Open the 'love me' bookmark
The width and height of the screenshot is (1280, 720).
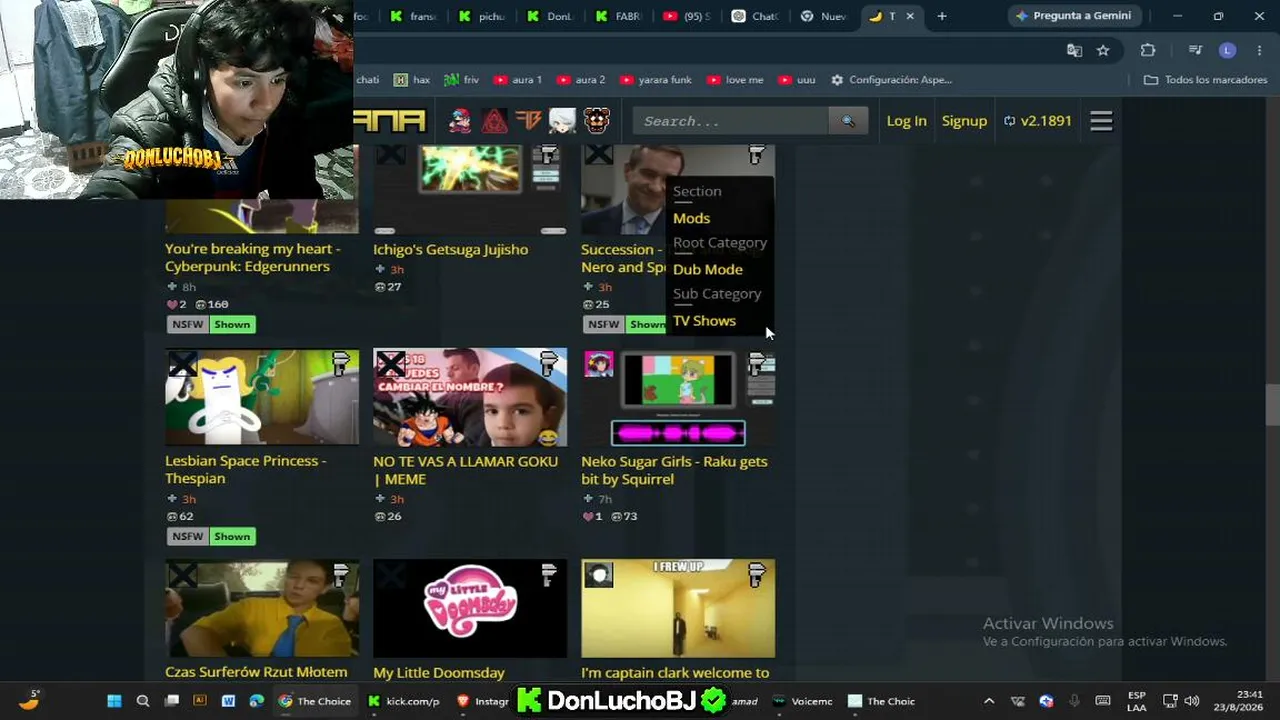[735, 80]
